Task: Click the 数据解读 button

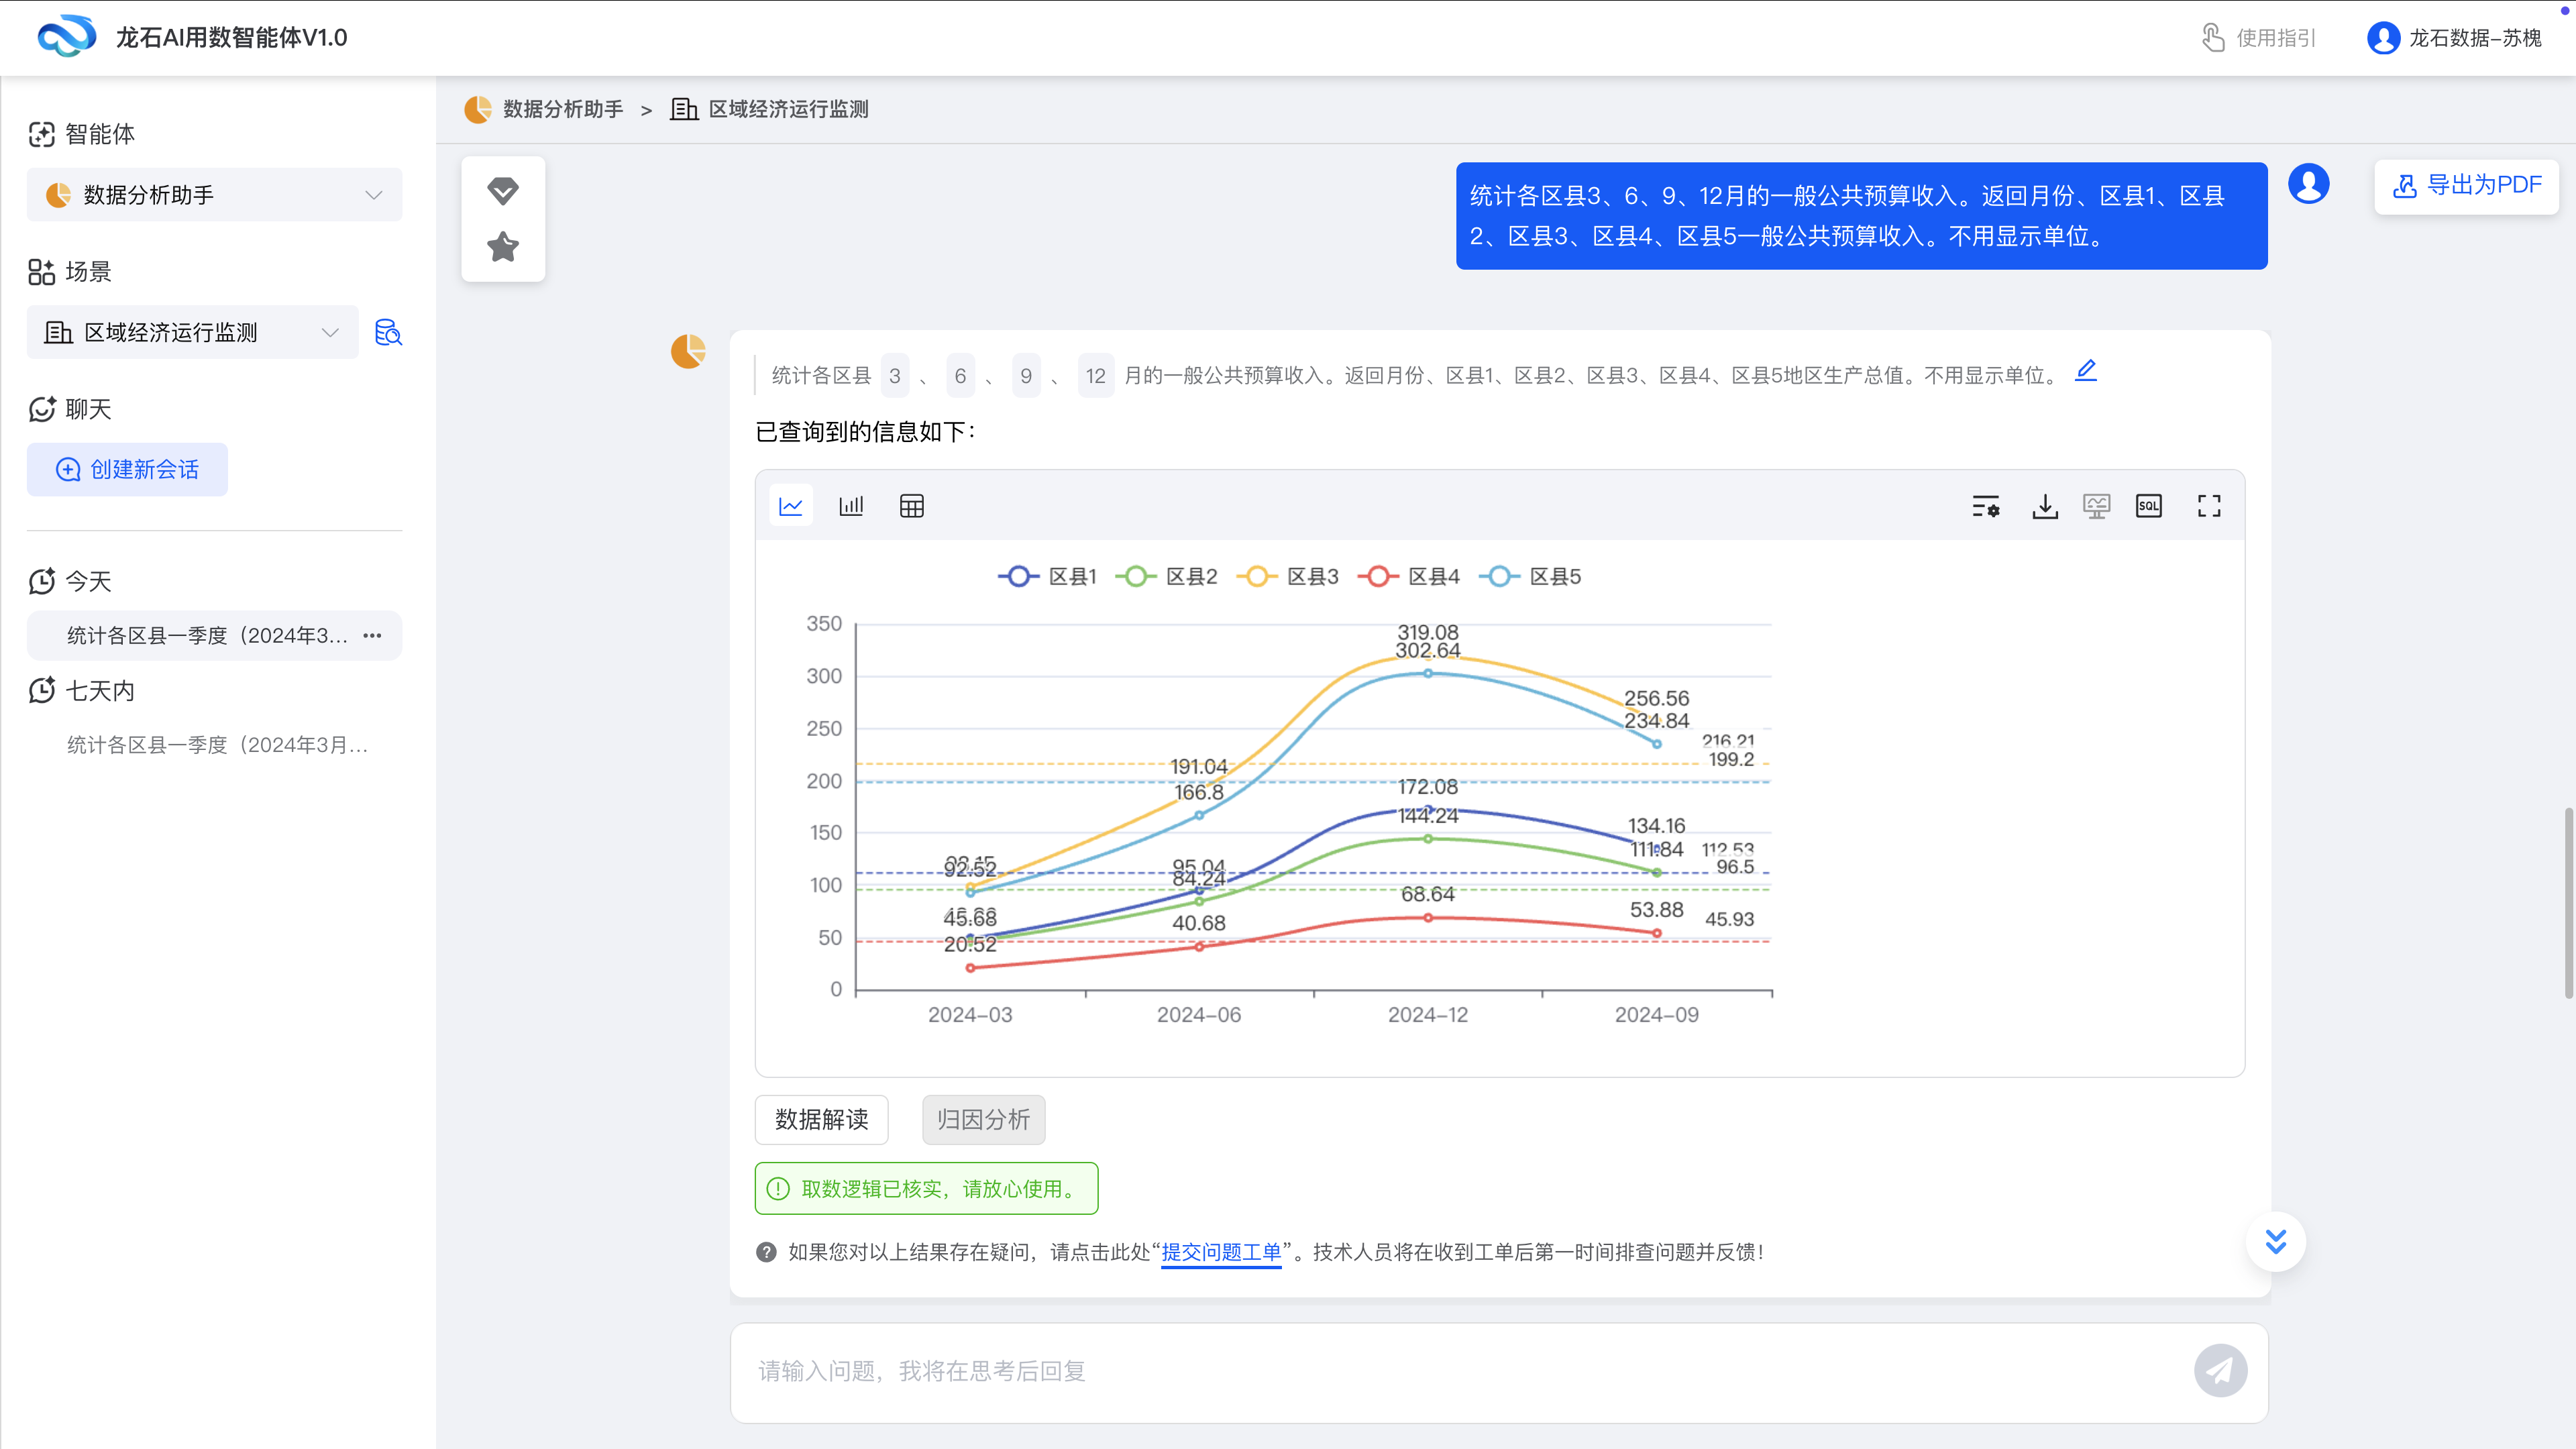Action: (821, 1120)
